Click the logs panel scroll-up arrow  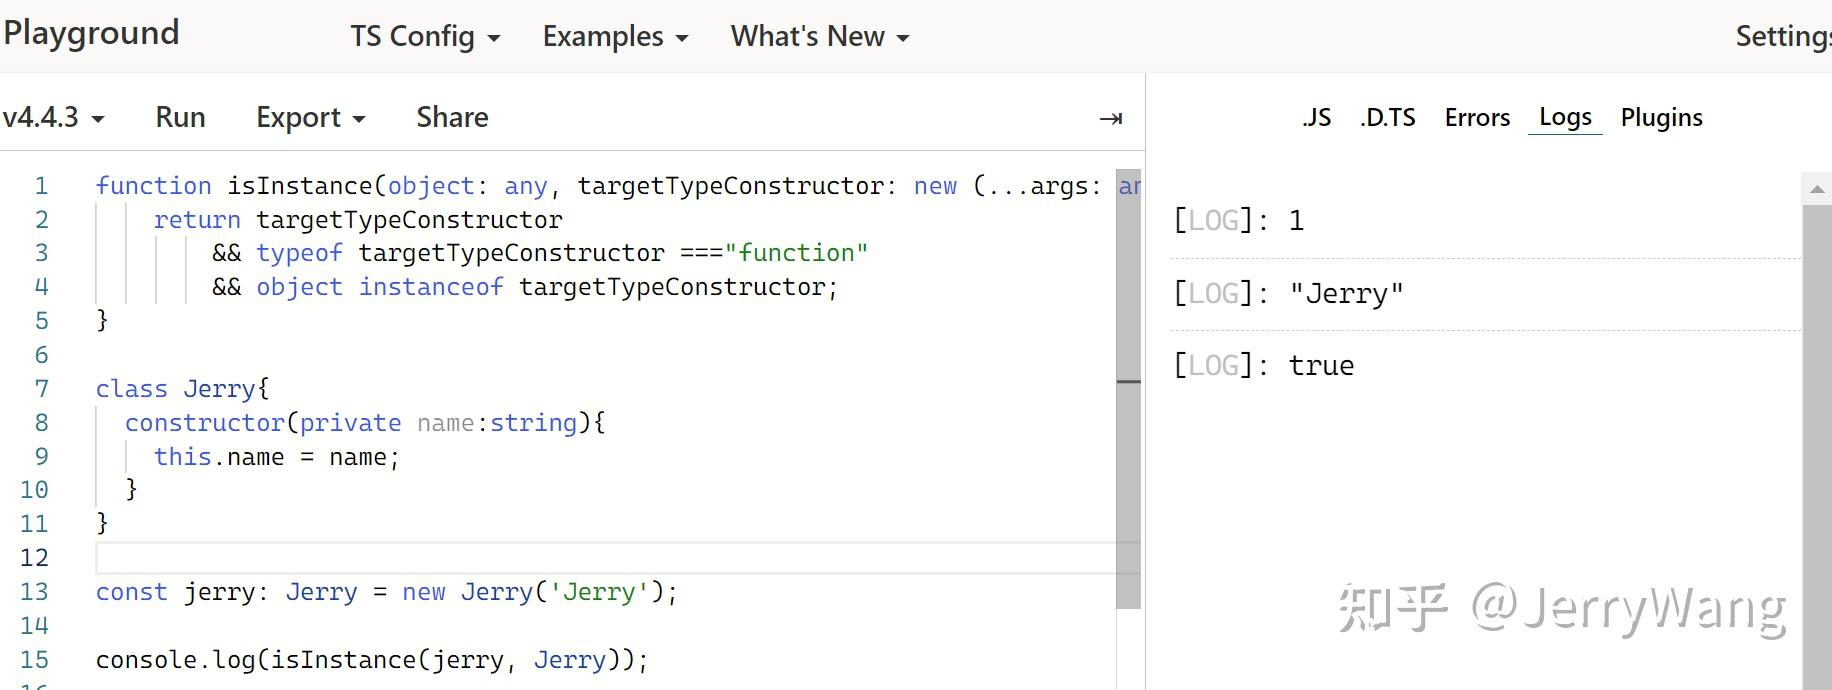coord(1817,189)
